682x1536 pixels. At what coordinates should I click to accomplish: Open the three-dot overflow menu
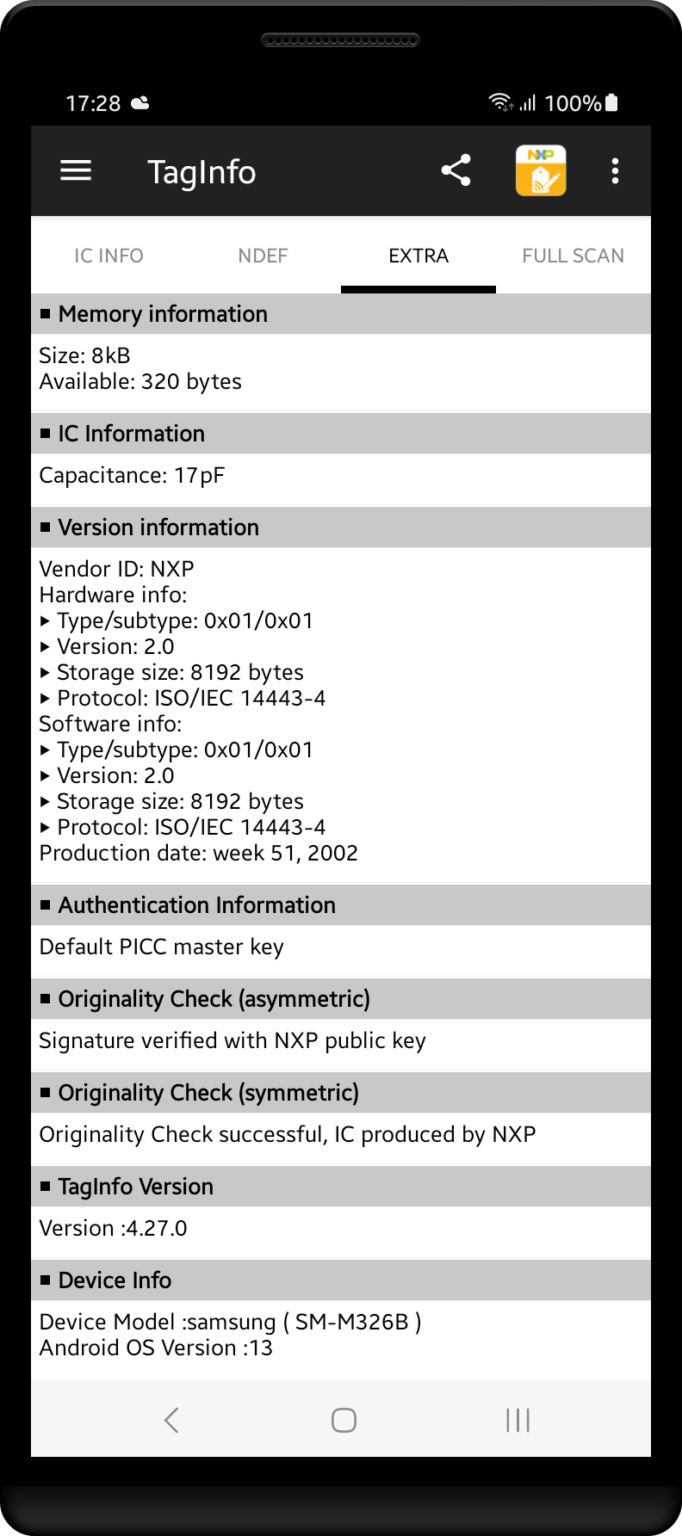click(615, 171)
